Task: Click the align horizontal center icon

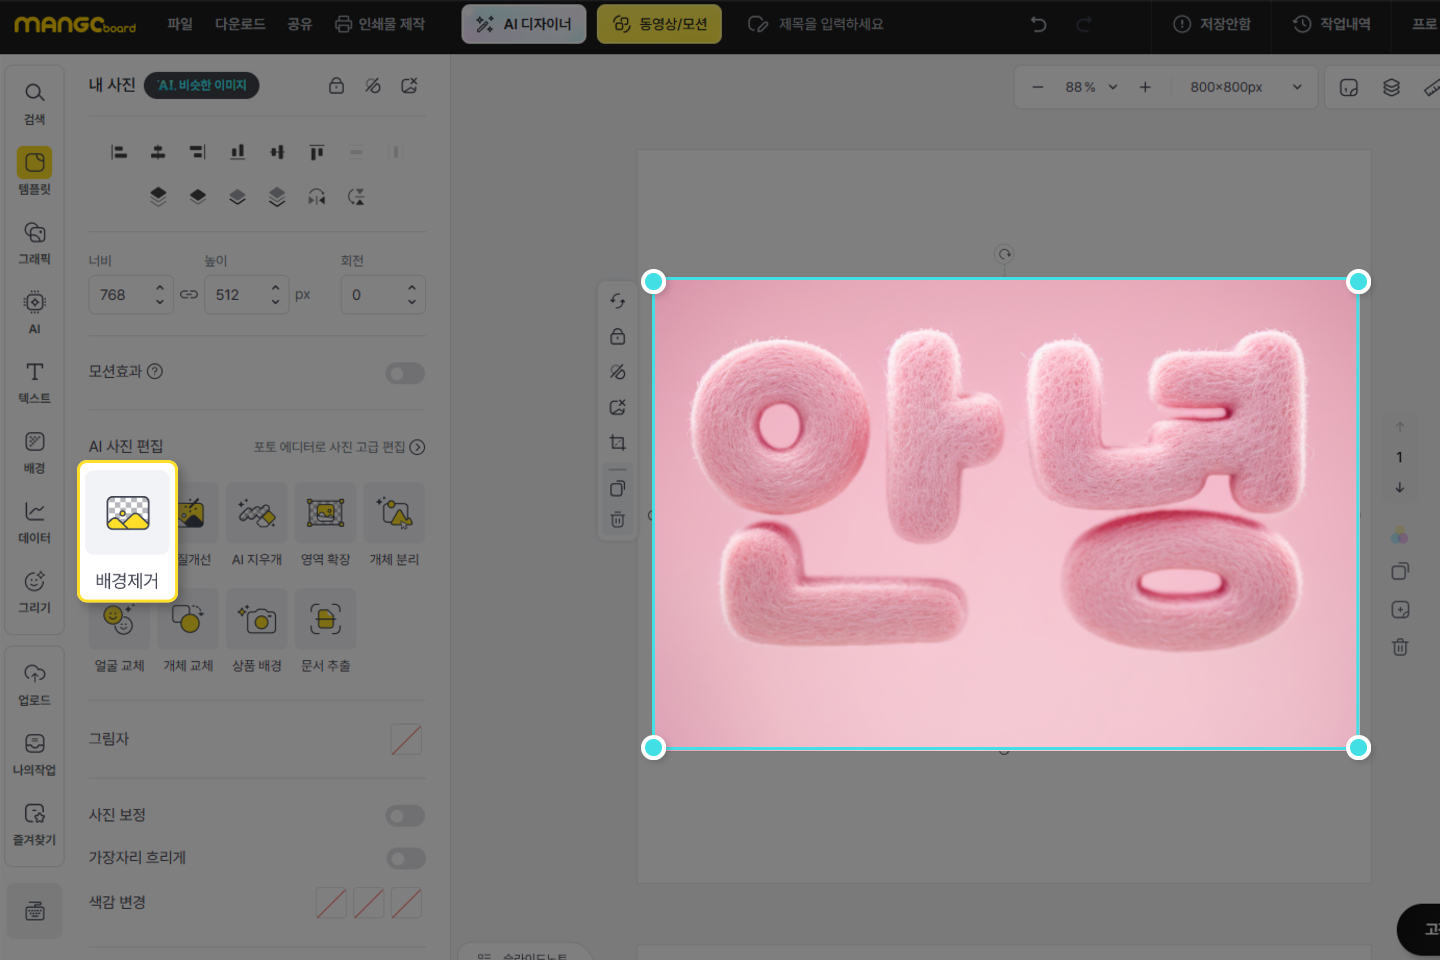Action: click(158, 152)
